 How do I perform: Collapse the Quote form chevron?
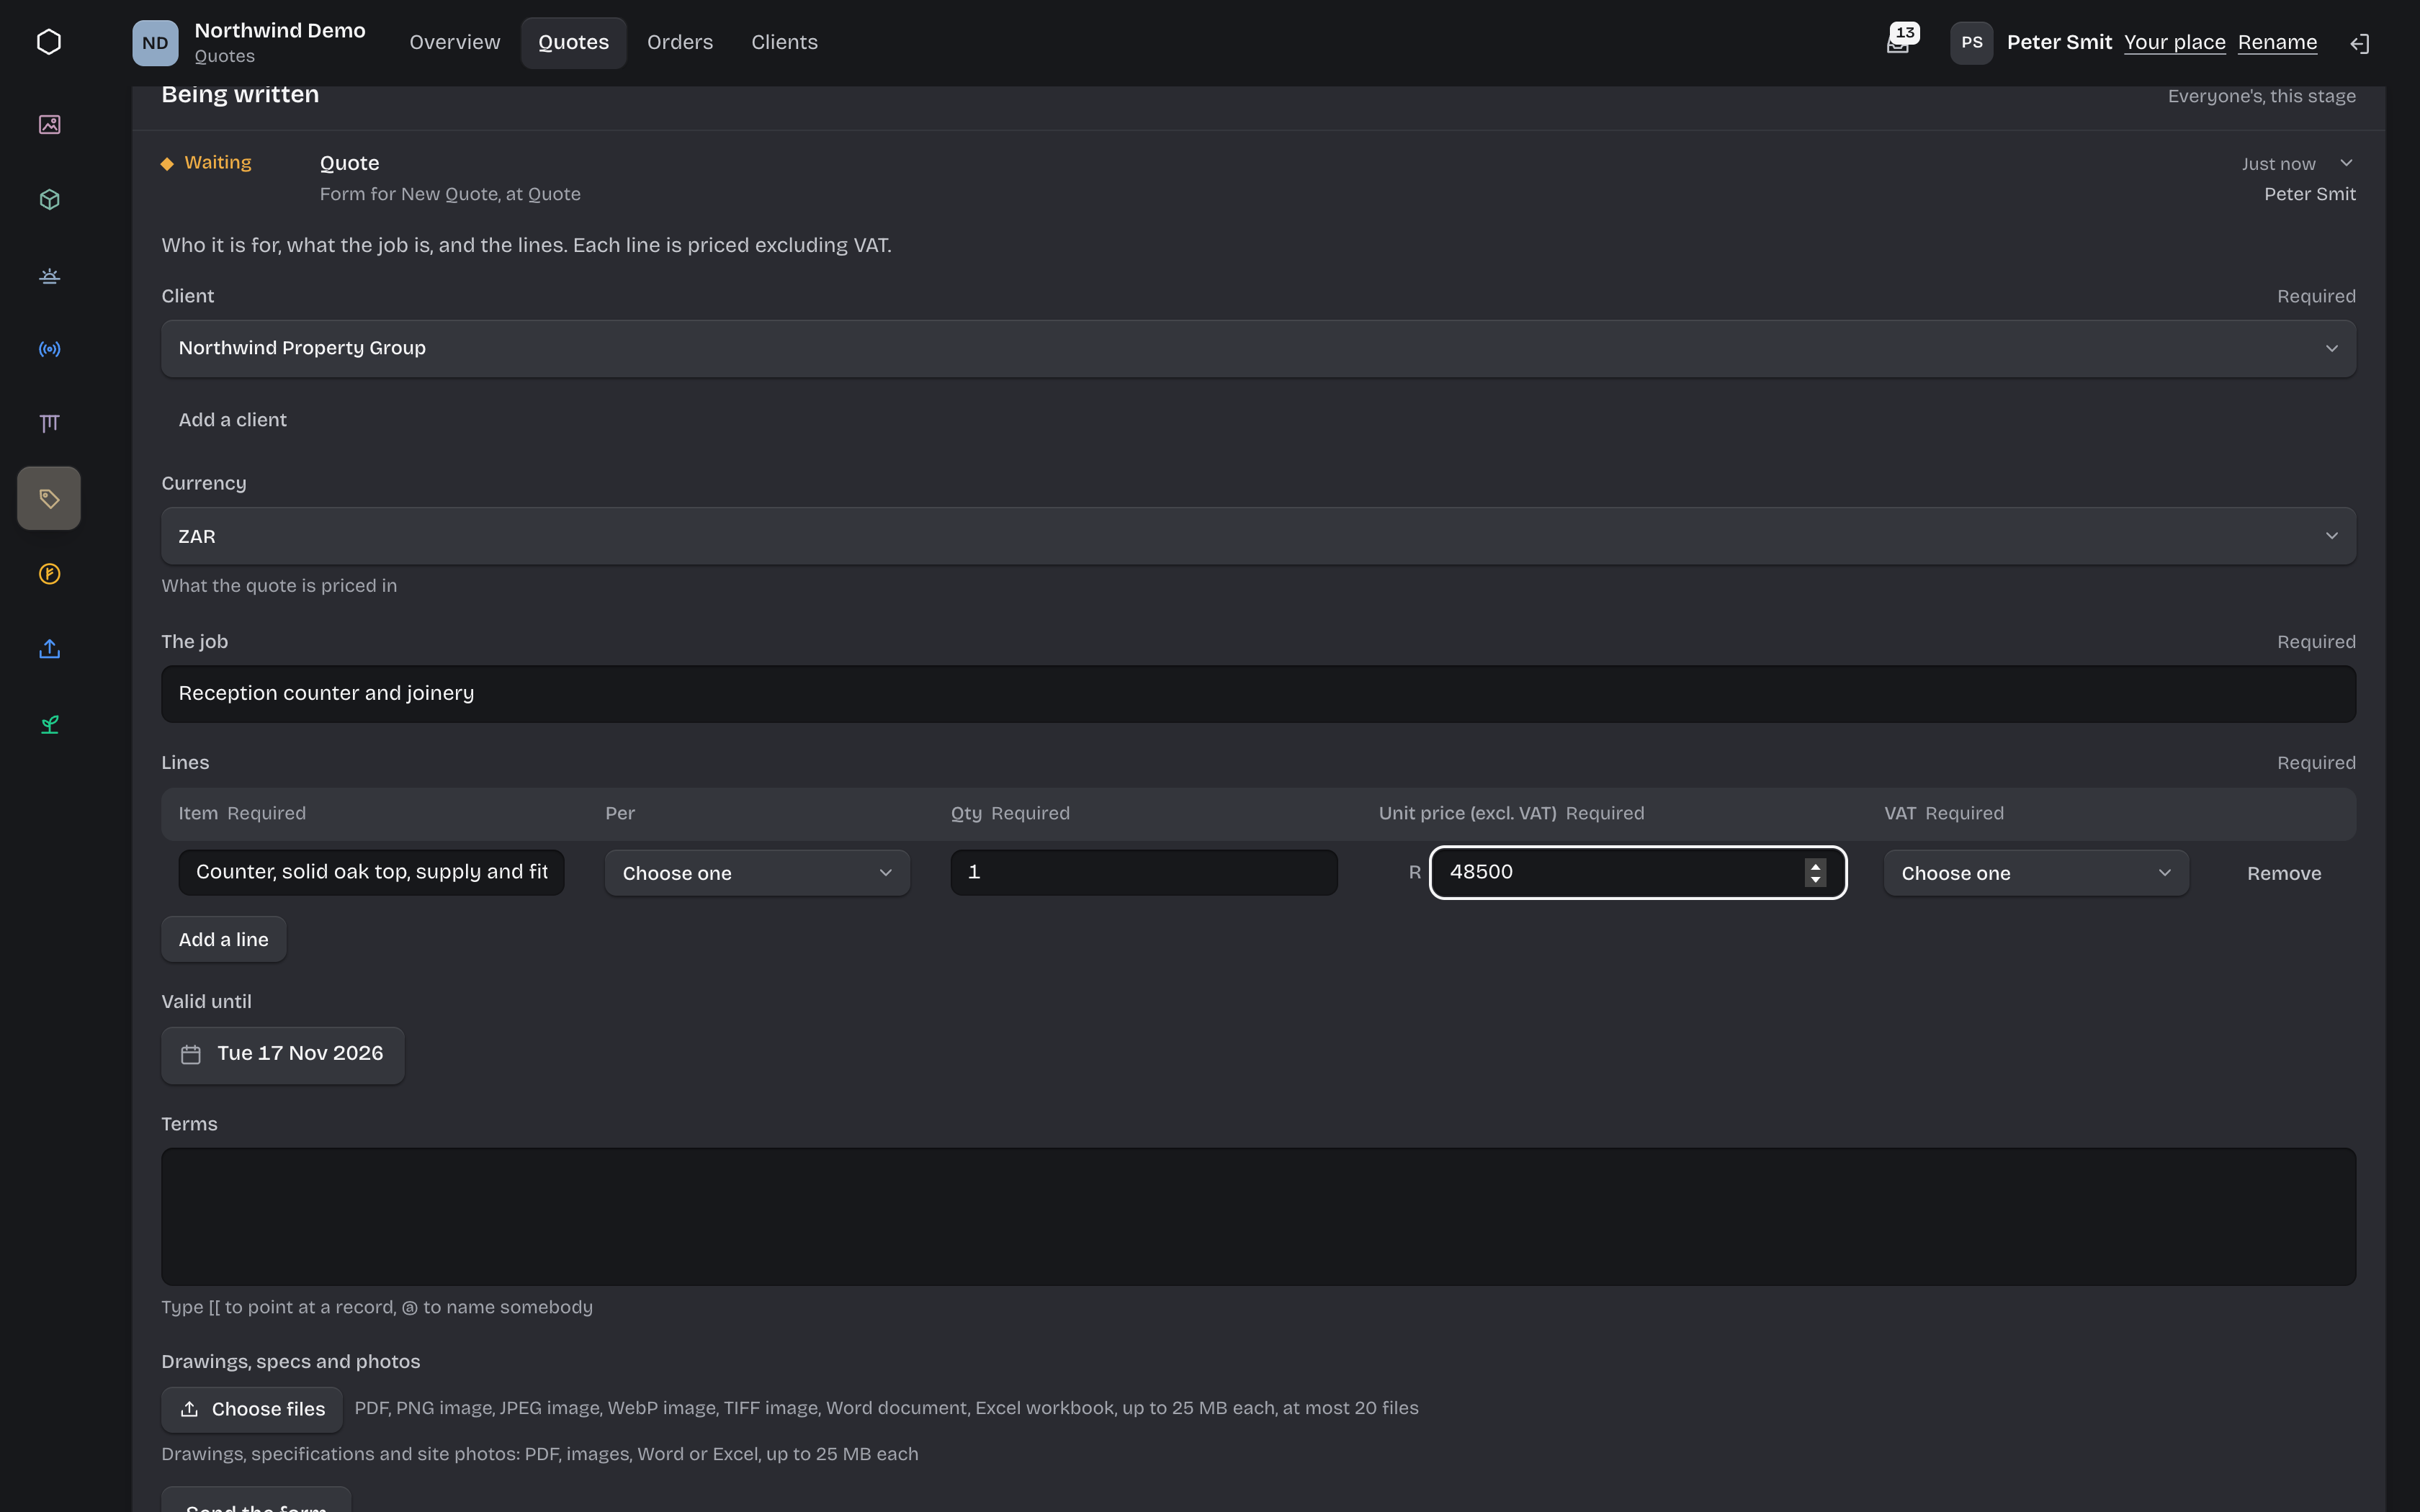coord(2346,163)
